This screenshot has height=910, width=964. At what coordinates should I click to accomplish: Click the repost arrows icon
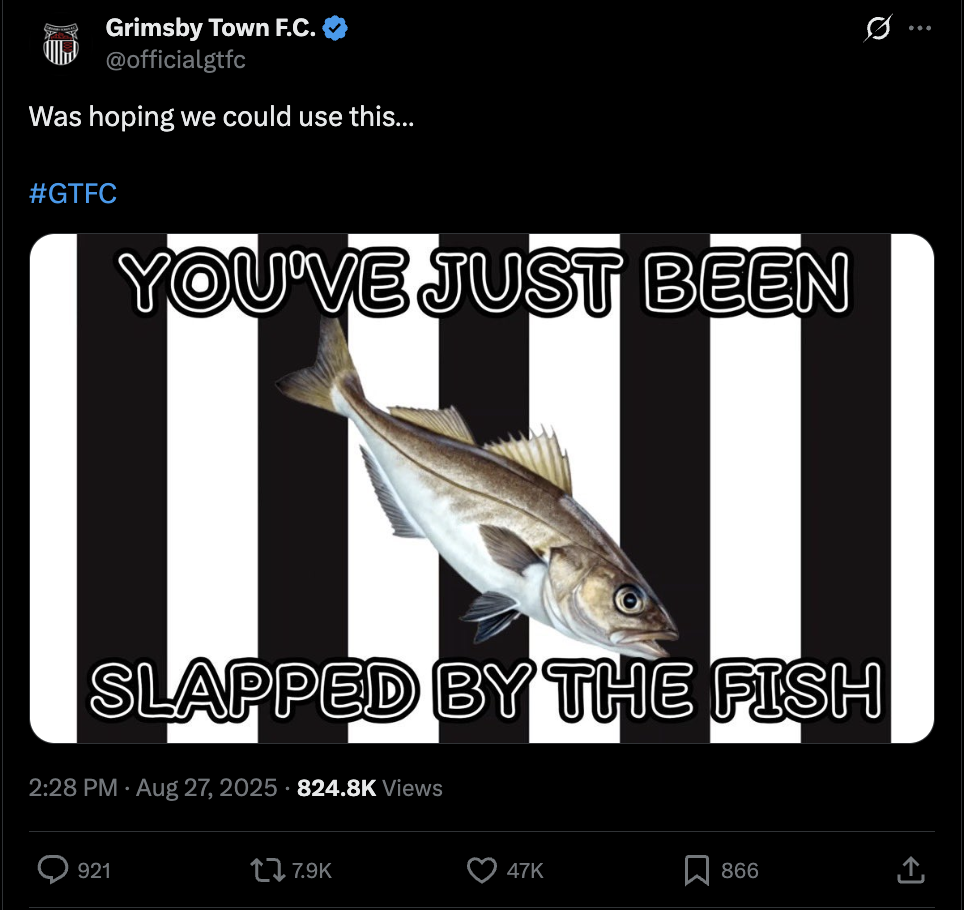(266, 870)
